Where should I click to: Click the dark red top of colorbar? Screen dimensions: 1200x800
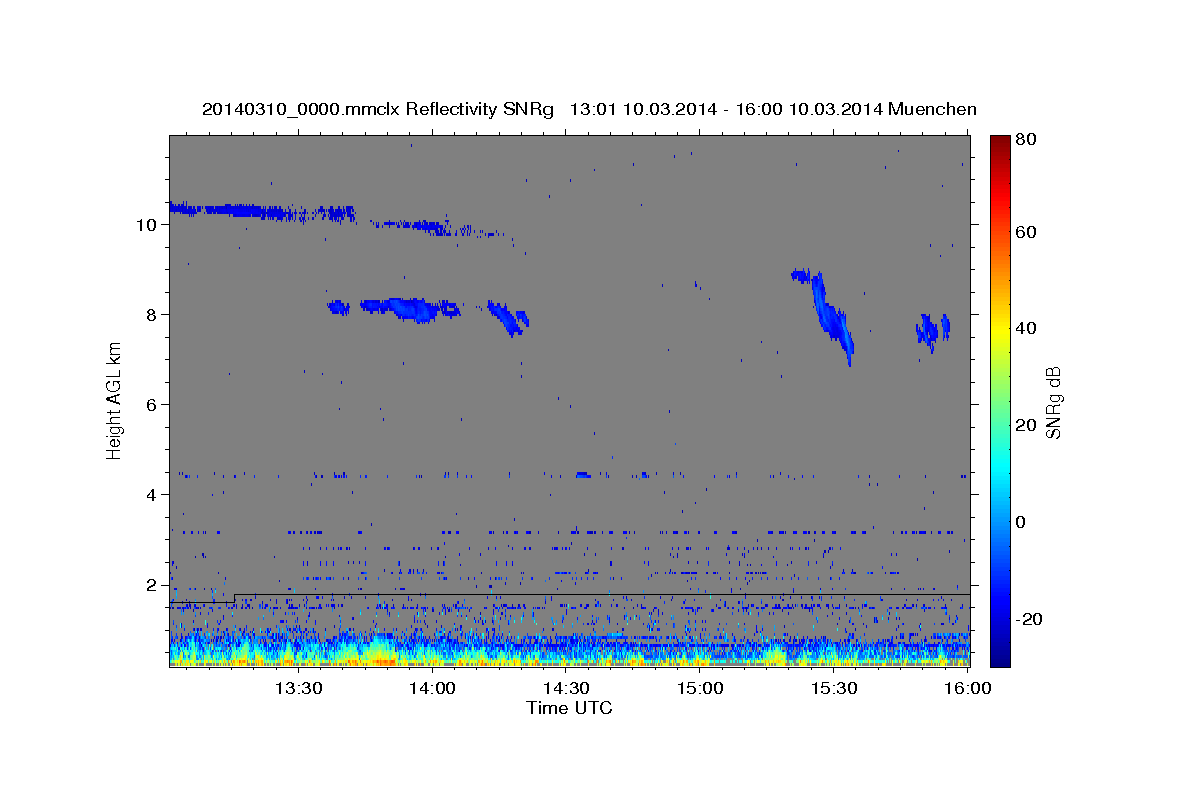coord(1000,145)
